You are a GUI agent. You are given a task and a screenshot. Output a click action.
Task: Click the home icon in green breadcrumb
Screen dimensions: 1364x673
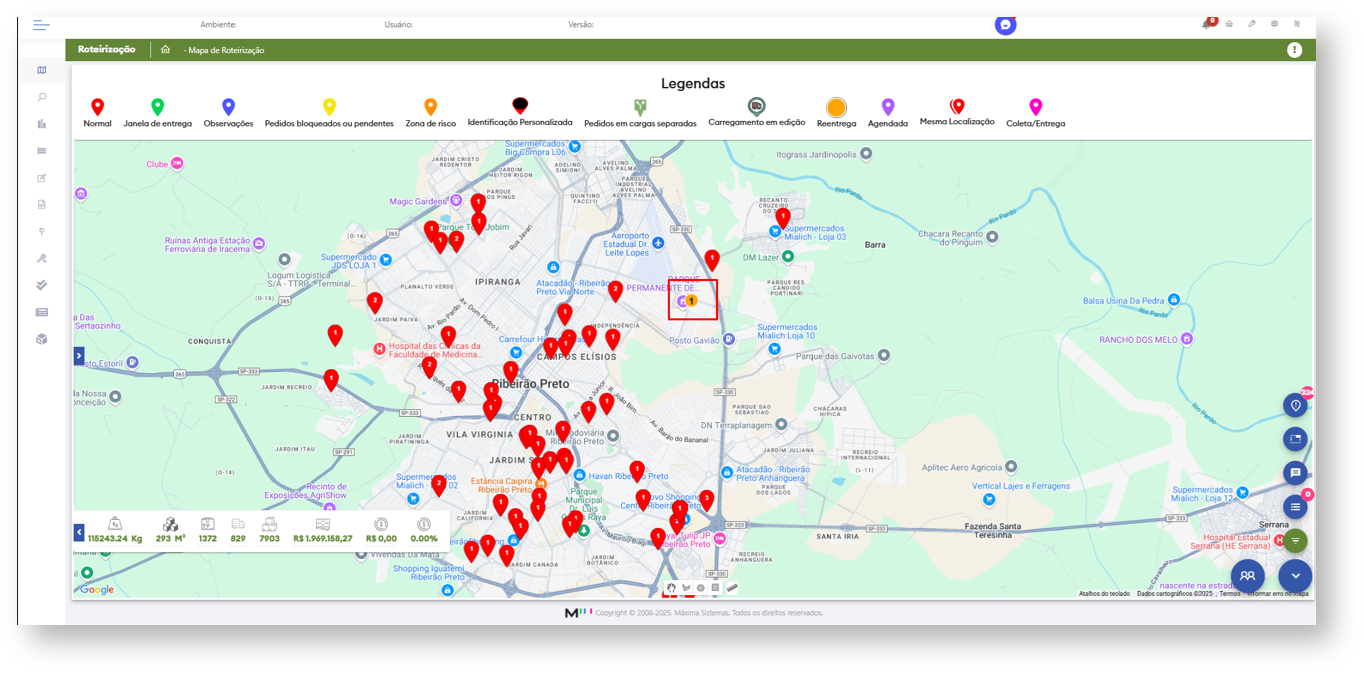coord(165,50)
